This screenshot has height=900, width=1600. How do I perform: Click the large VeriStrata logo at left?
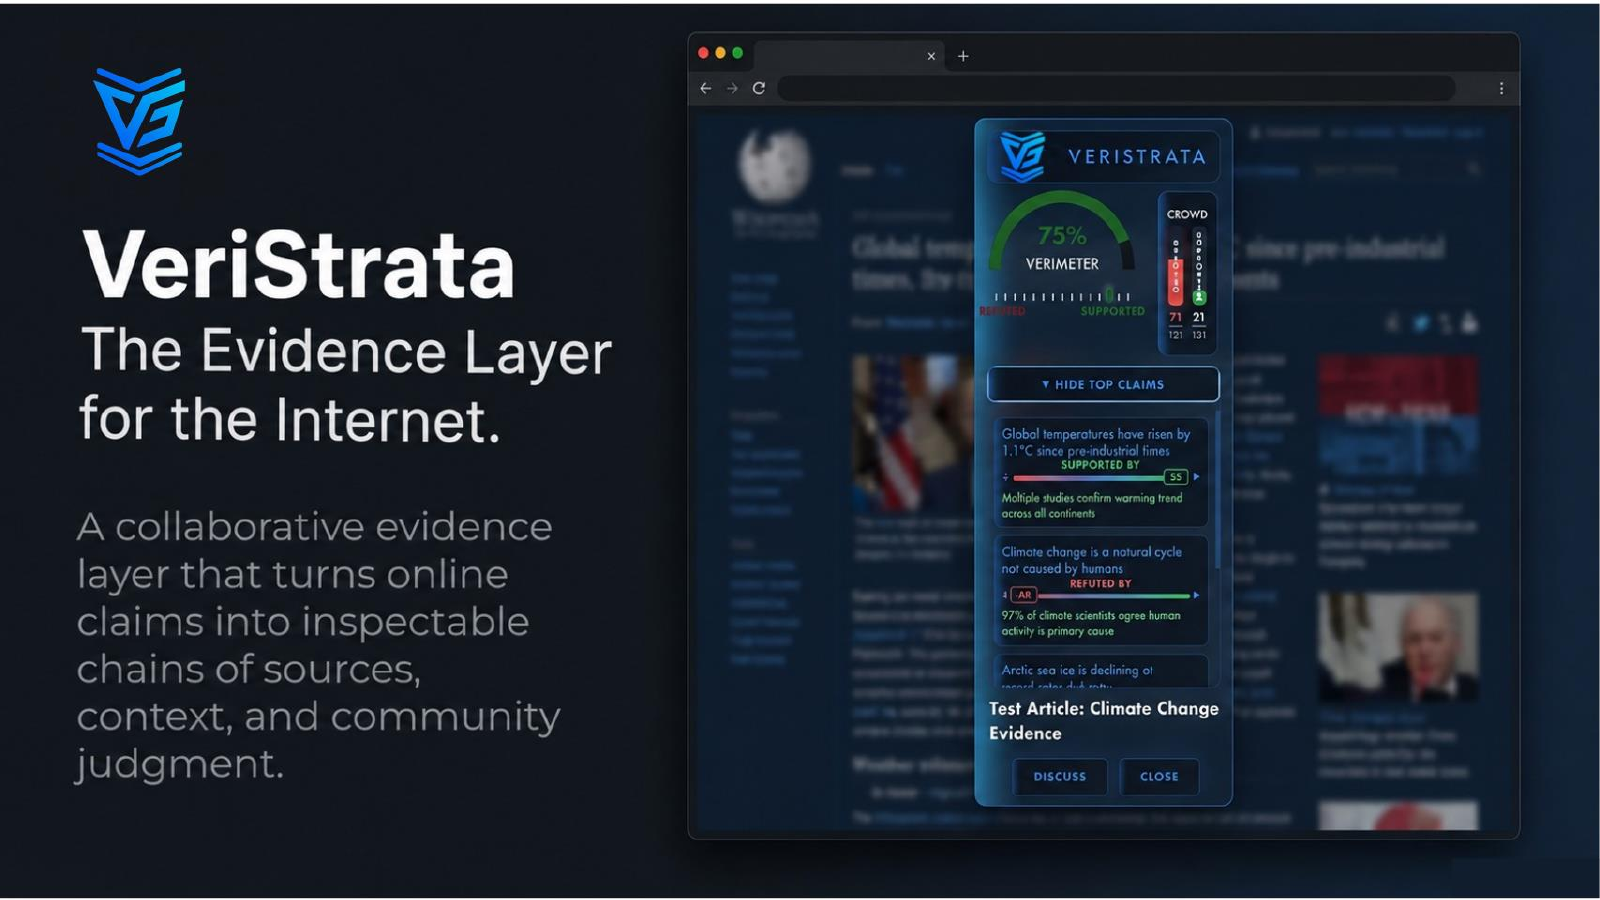point(139,121)
